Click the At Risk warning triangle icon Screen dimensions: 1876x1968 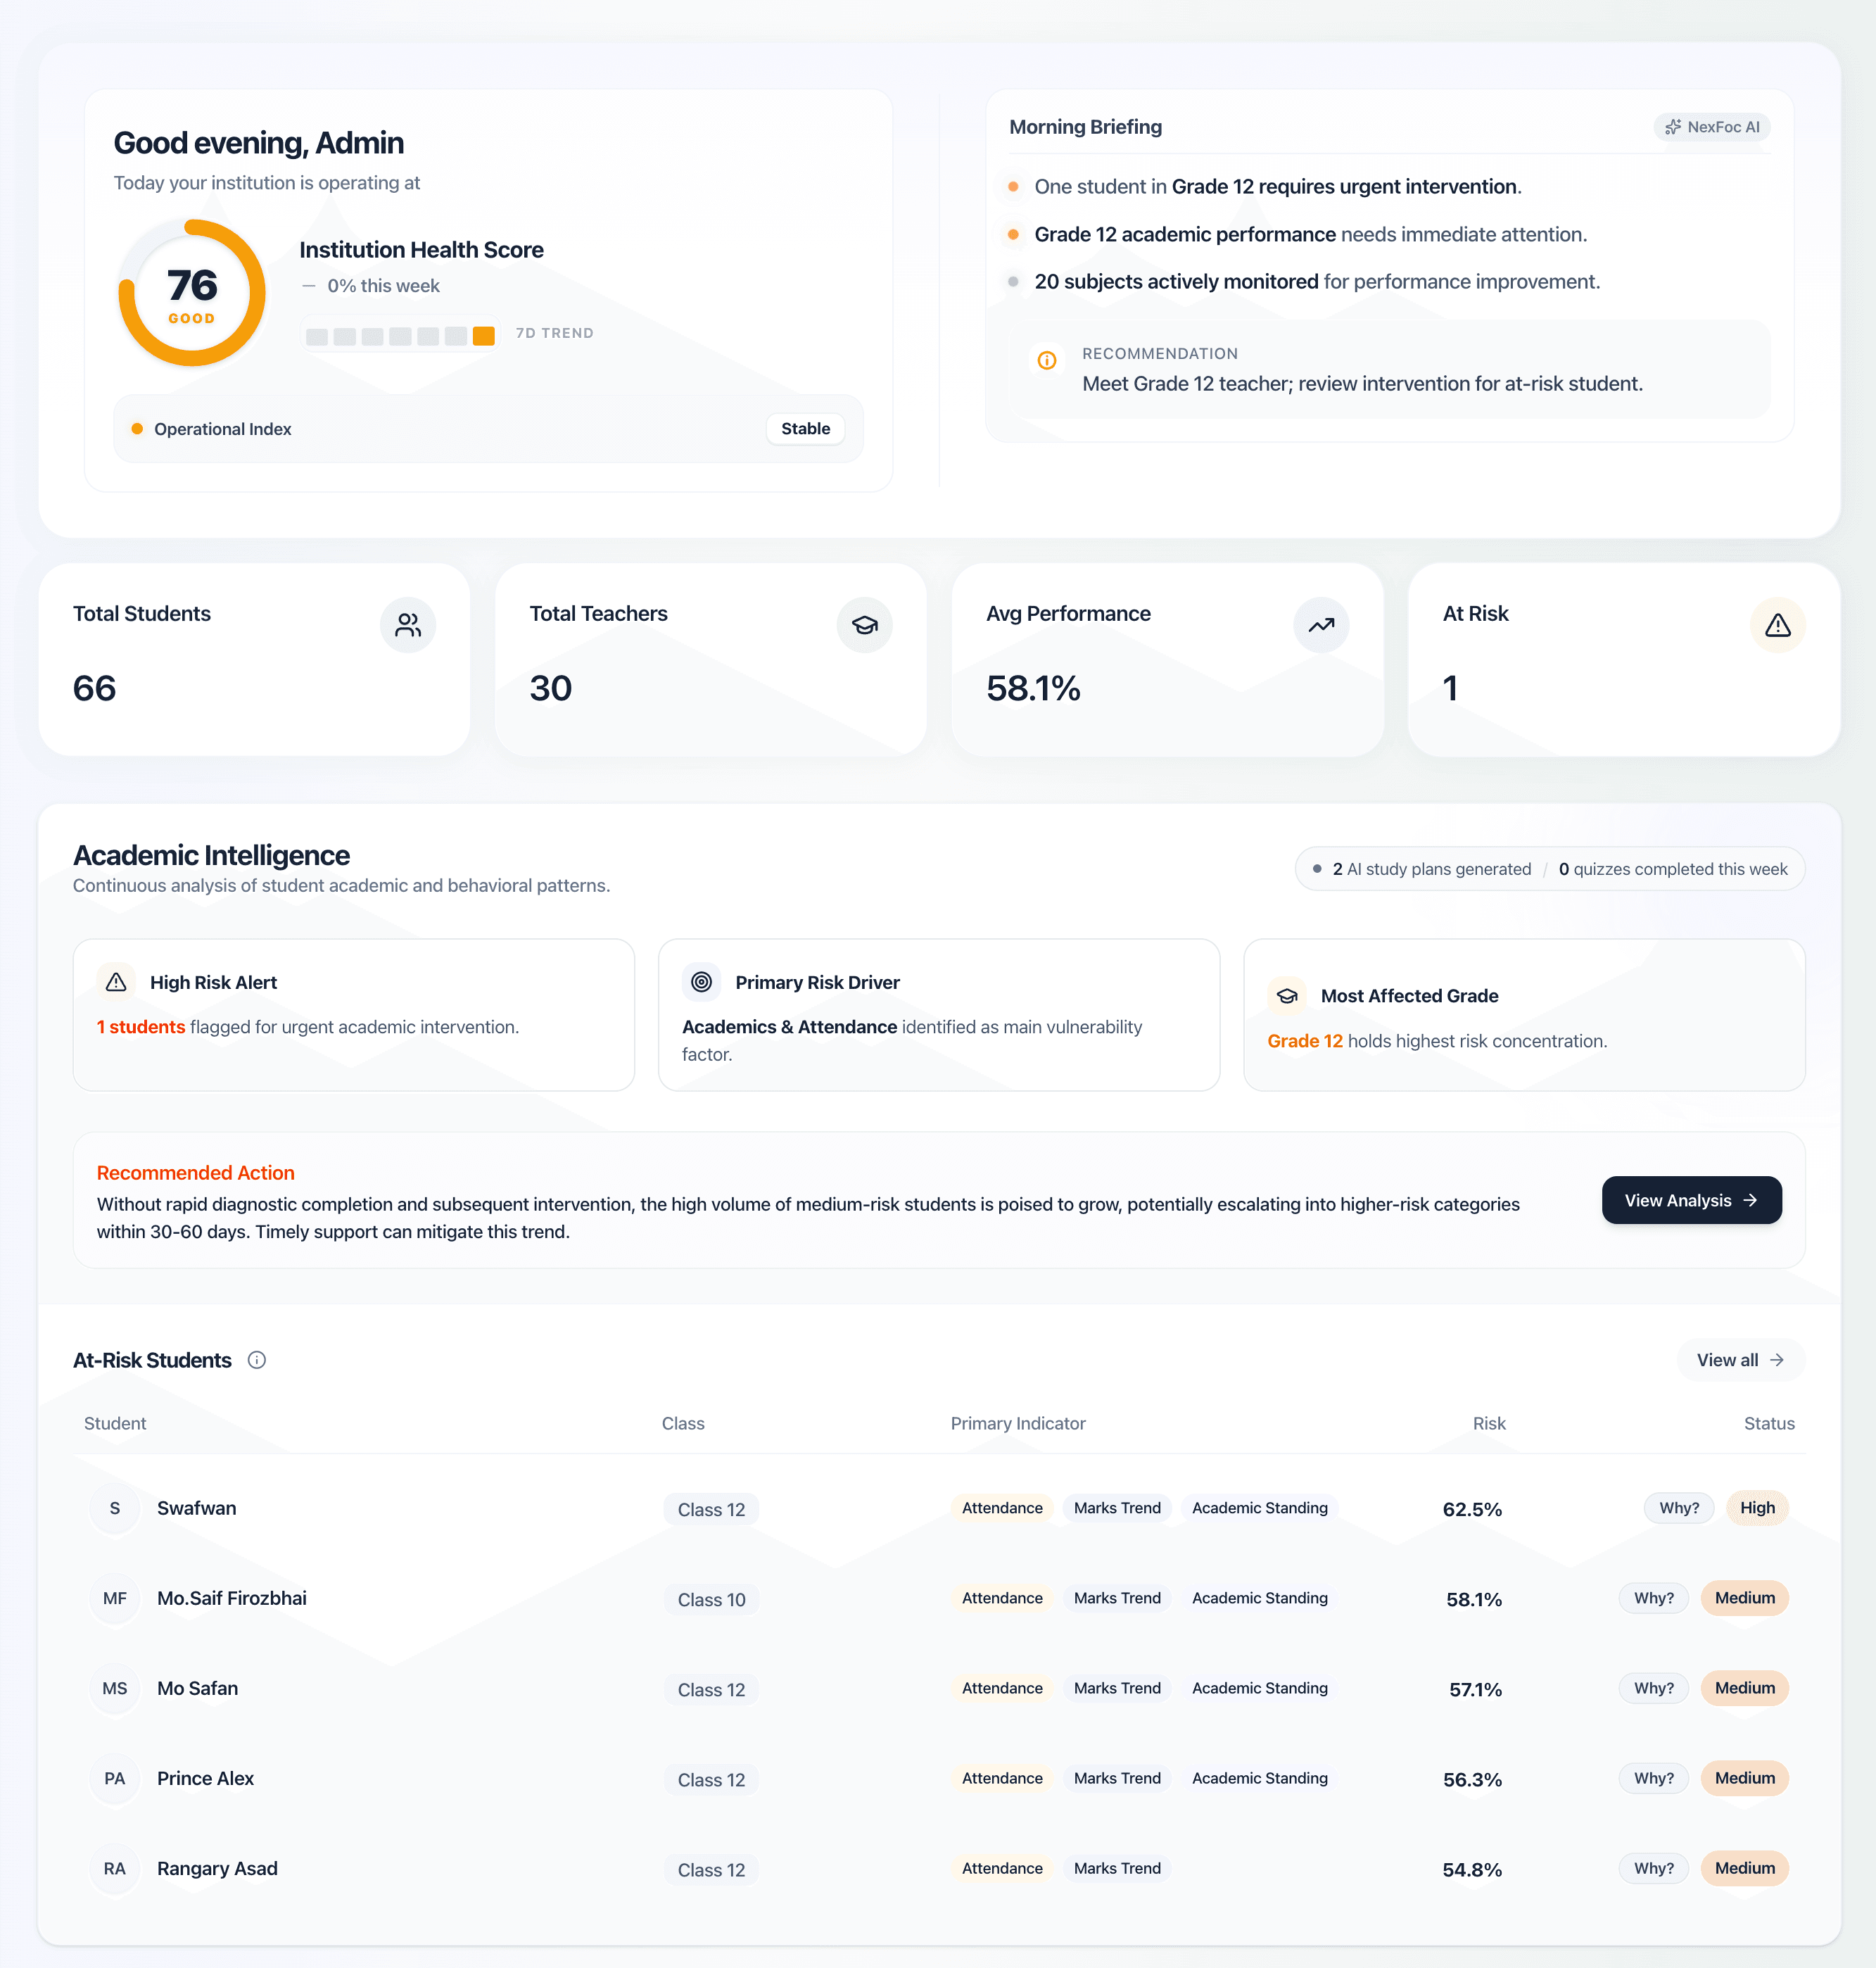(1777, 625)
